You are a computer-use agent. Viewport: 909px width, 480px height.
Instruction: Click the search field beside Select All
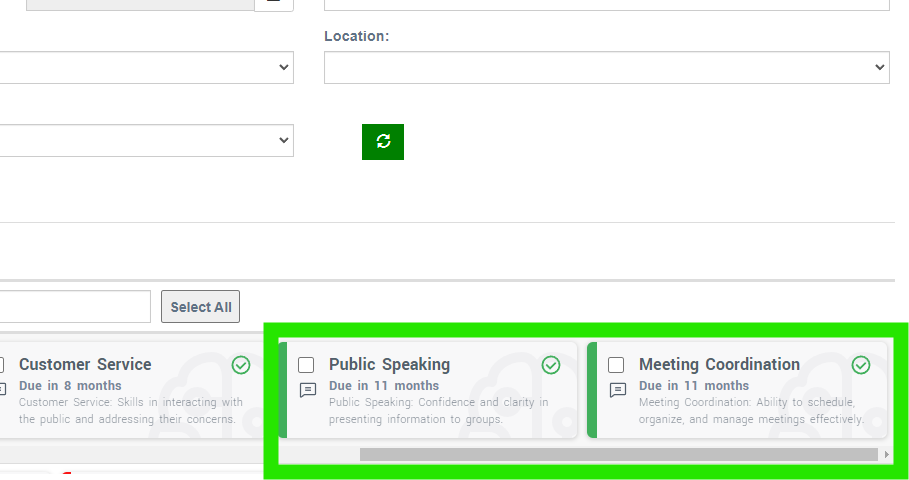point(75,307)
